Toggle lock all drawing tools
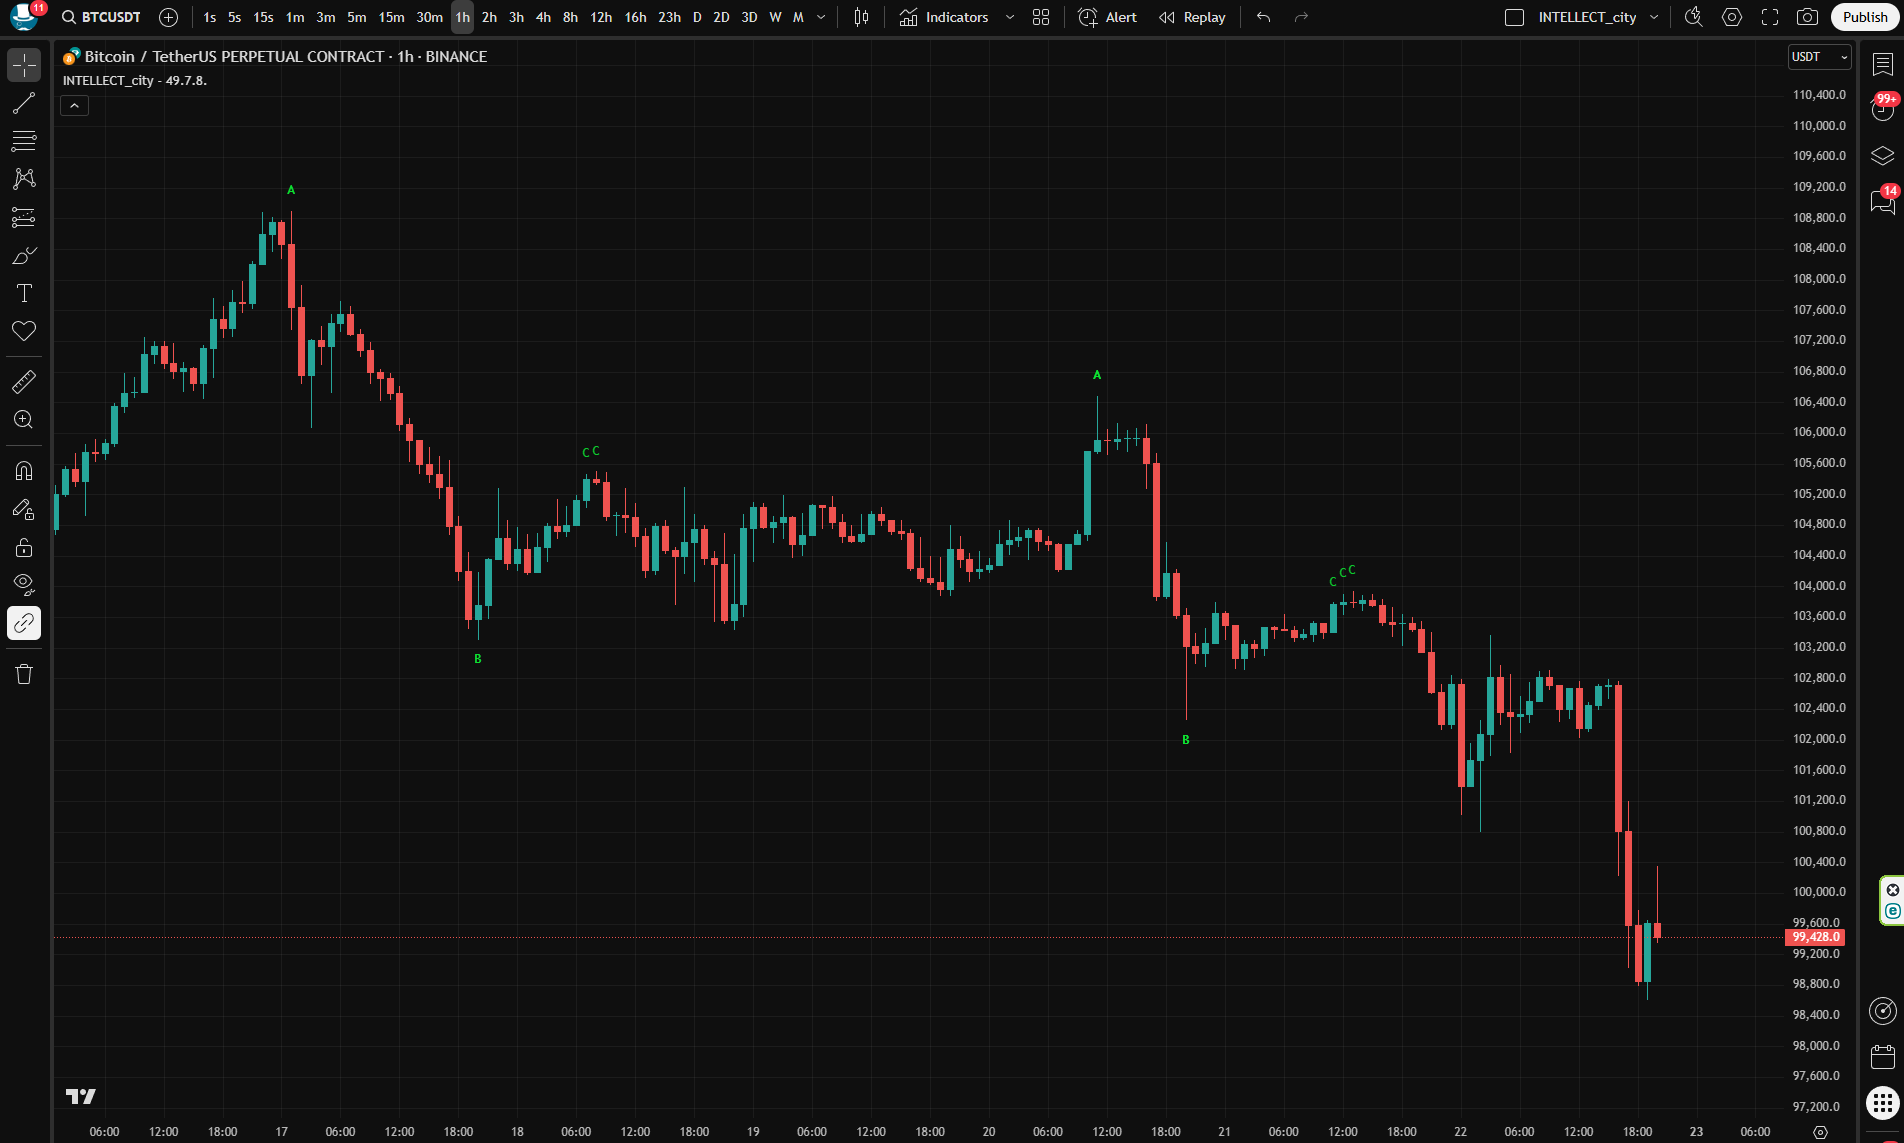The image size is (1904, 1143). 24,547
